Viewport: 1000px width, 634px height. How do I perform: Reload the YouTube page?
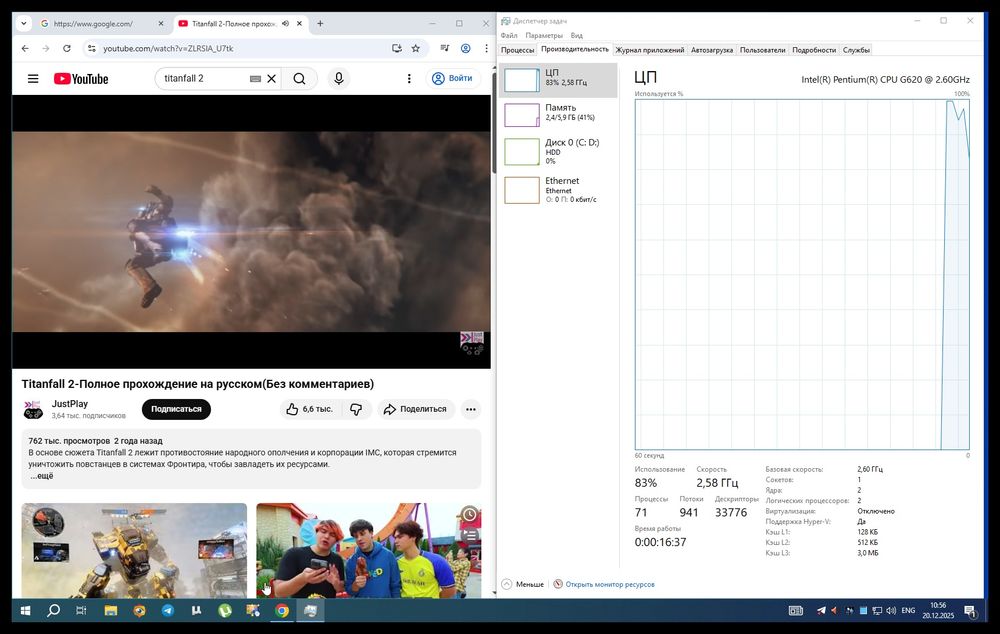coord(67,48)
